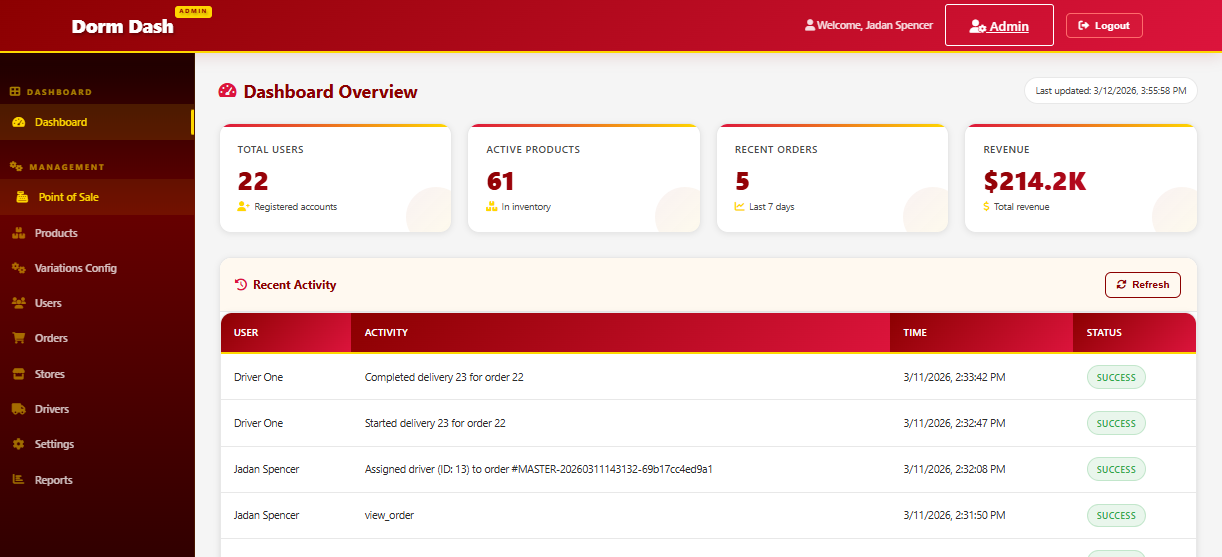The height and width of the screenshot is (557, 1222).
Task: Go to Products page
Action: [x=97, y=233]
